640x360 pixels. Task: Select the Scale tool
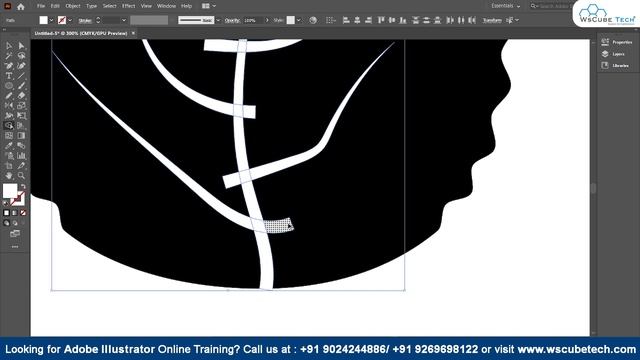(x=21, y=106)
